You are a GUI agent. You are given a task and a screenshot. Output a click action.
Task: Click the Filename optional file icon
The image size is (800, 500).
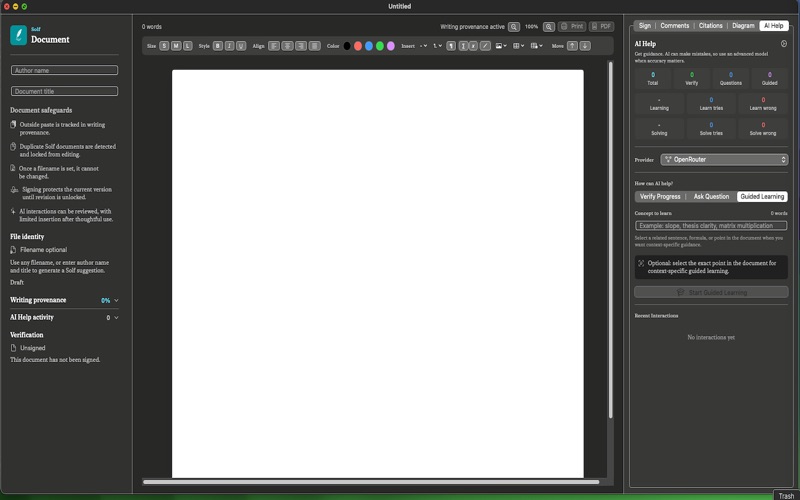pyautogui.click(x=13, y=250)
